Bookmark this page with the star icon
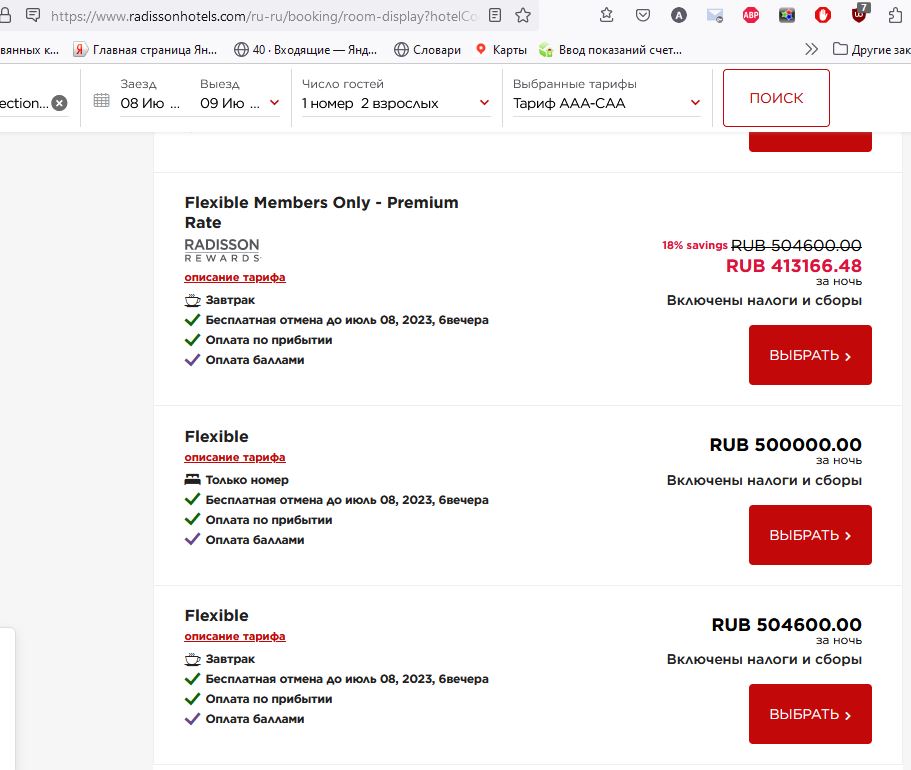911x770 pixels. 523,15
